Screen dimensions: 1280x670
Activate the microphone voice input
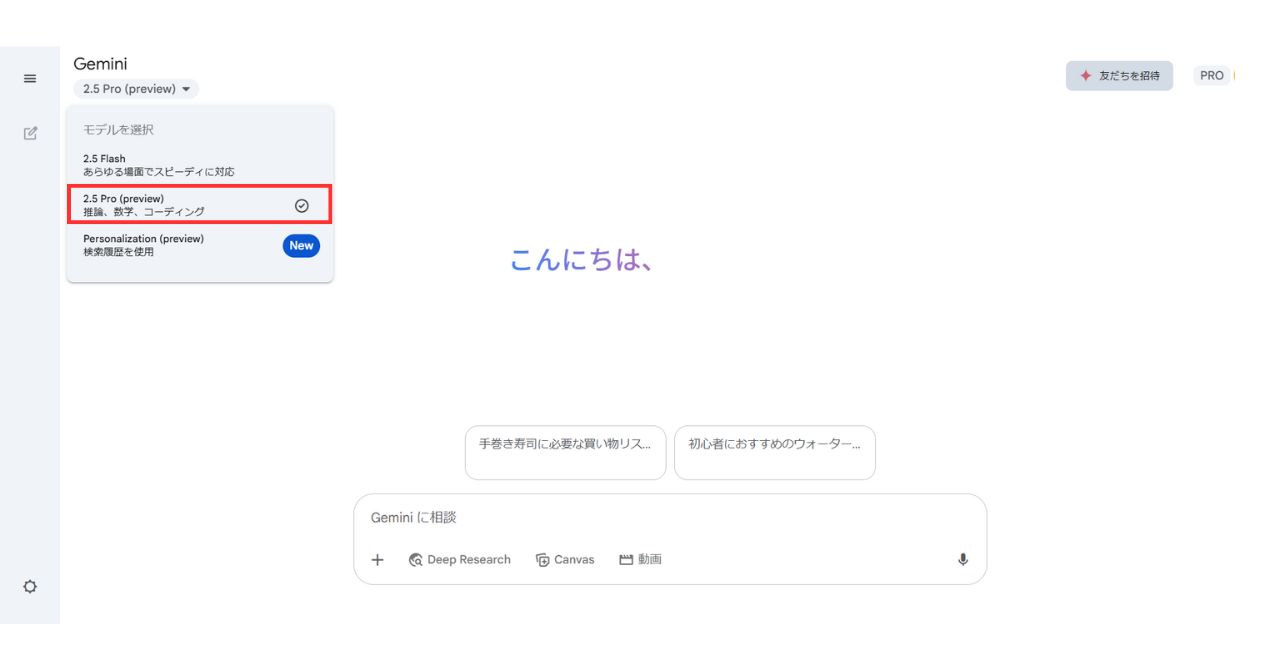coord(963,560)
